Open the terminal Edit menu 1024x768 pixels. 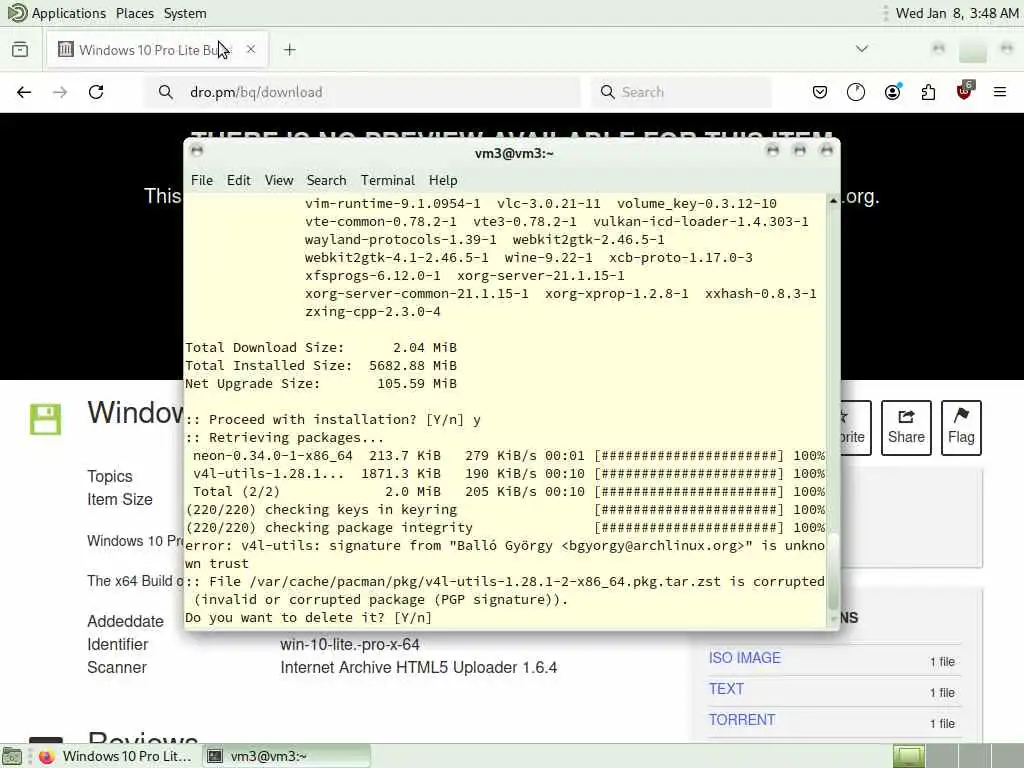[x=238, y=180]
